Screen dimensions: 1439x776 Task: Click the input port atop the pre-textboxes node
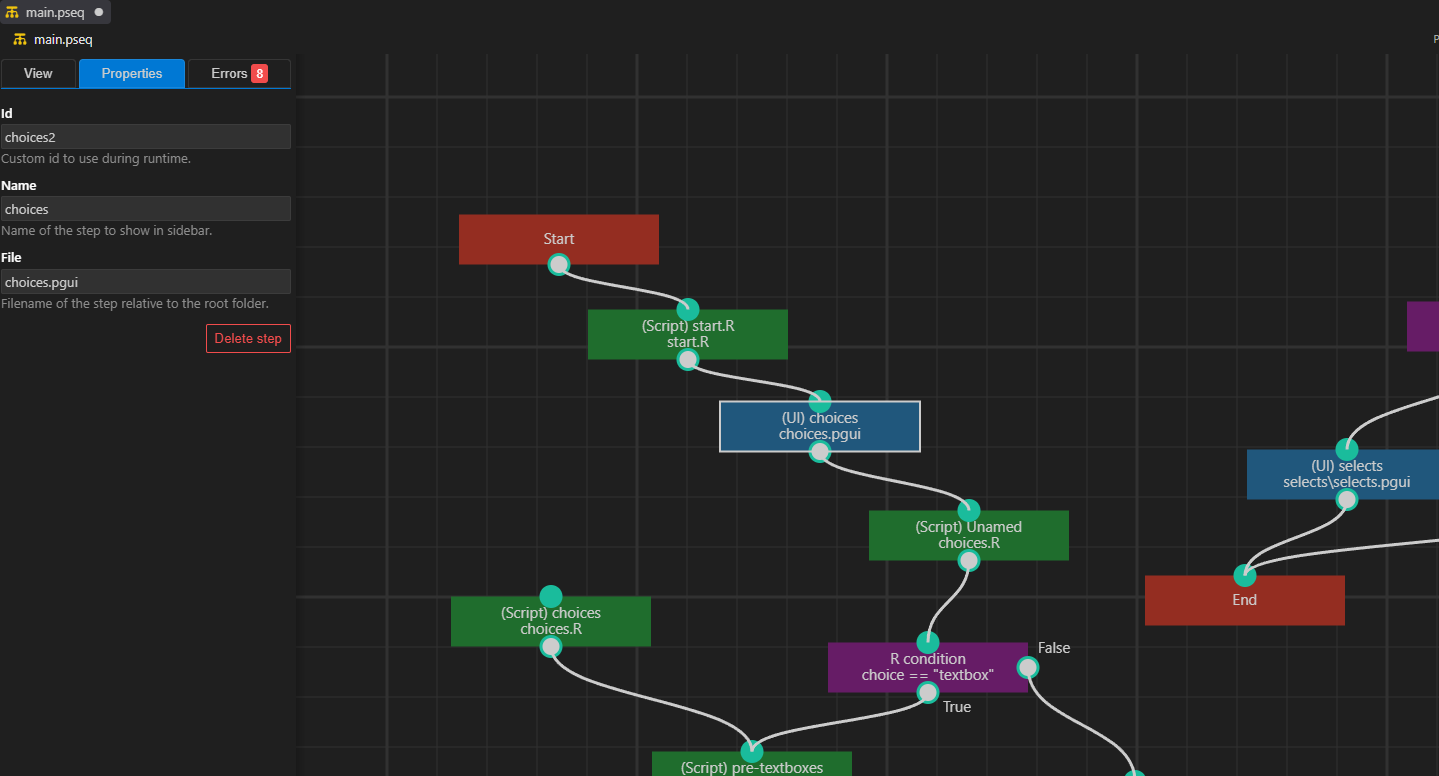(x=752, y=751)
